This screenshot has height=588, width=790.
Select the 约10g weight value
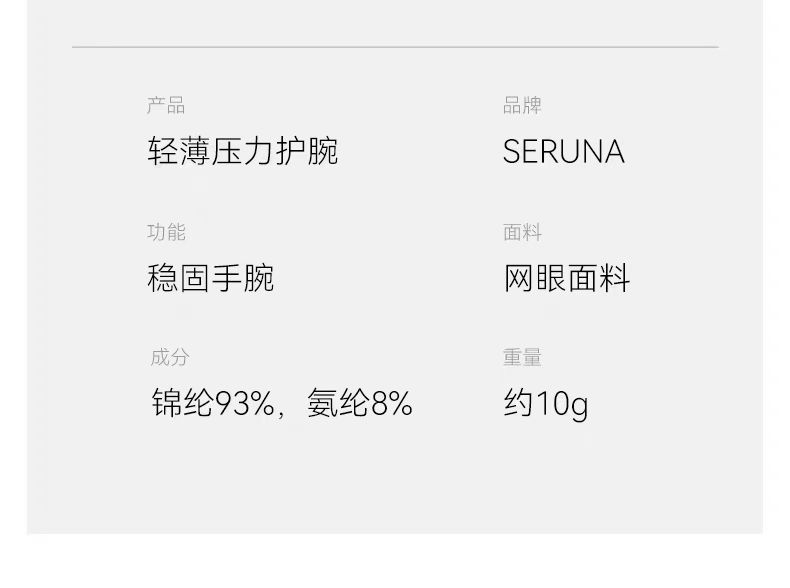(545, 404)
